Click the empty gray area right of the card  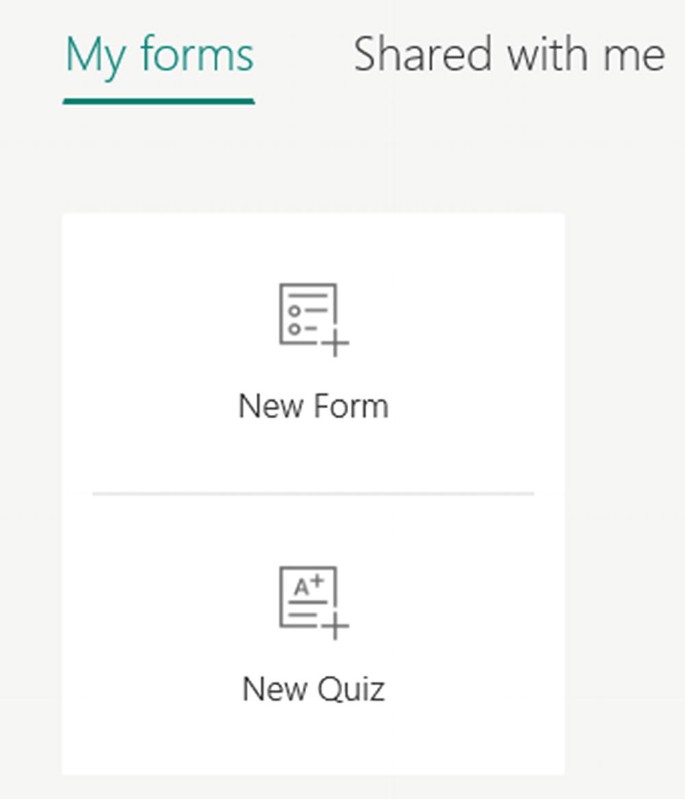[x=625, y=494]
